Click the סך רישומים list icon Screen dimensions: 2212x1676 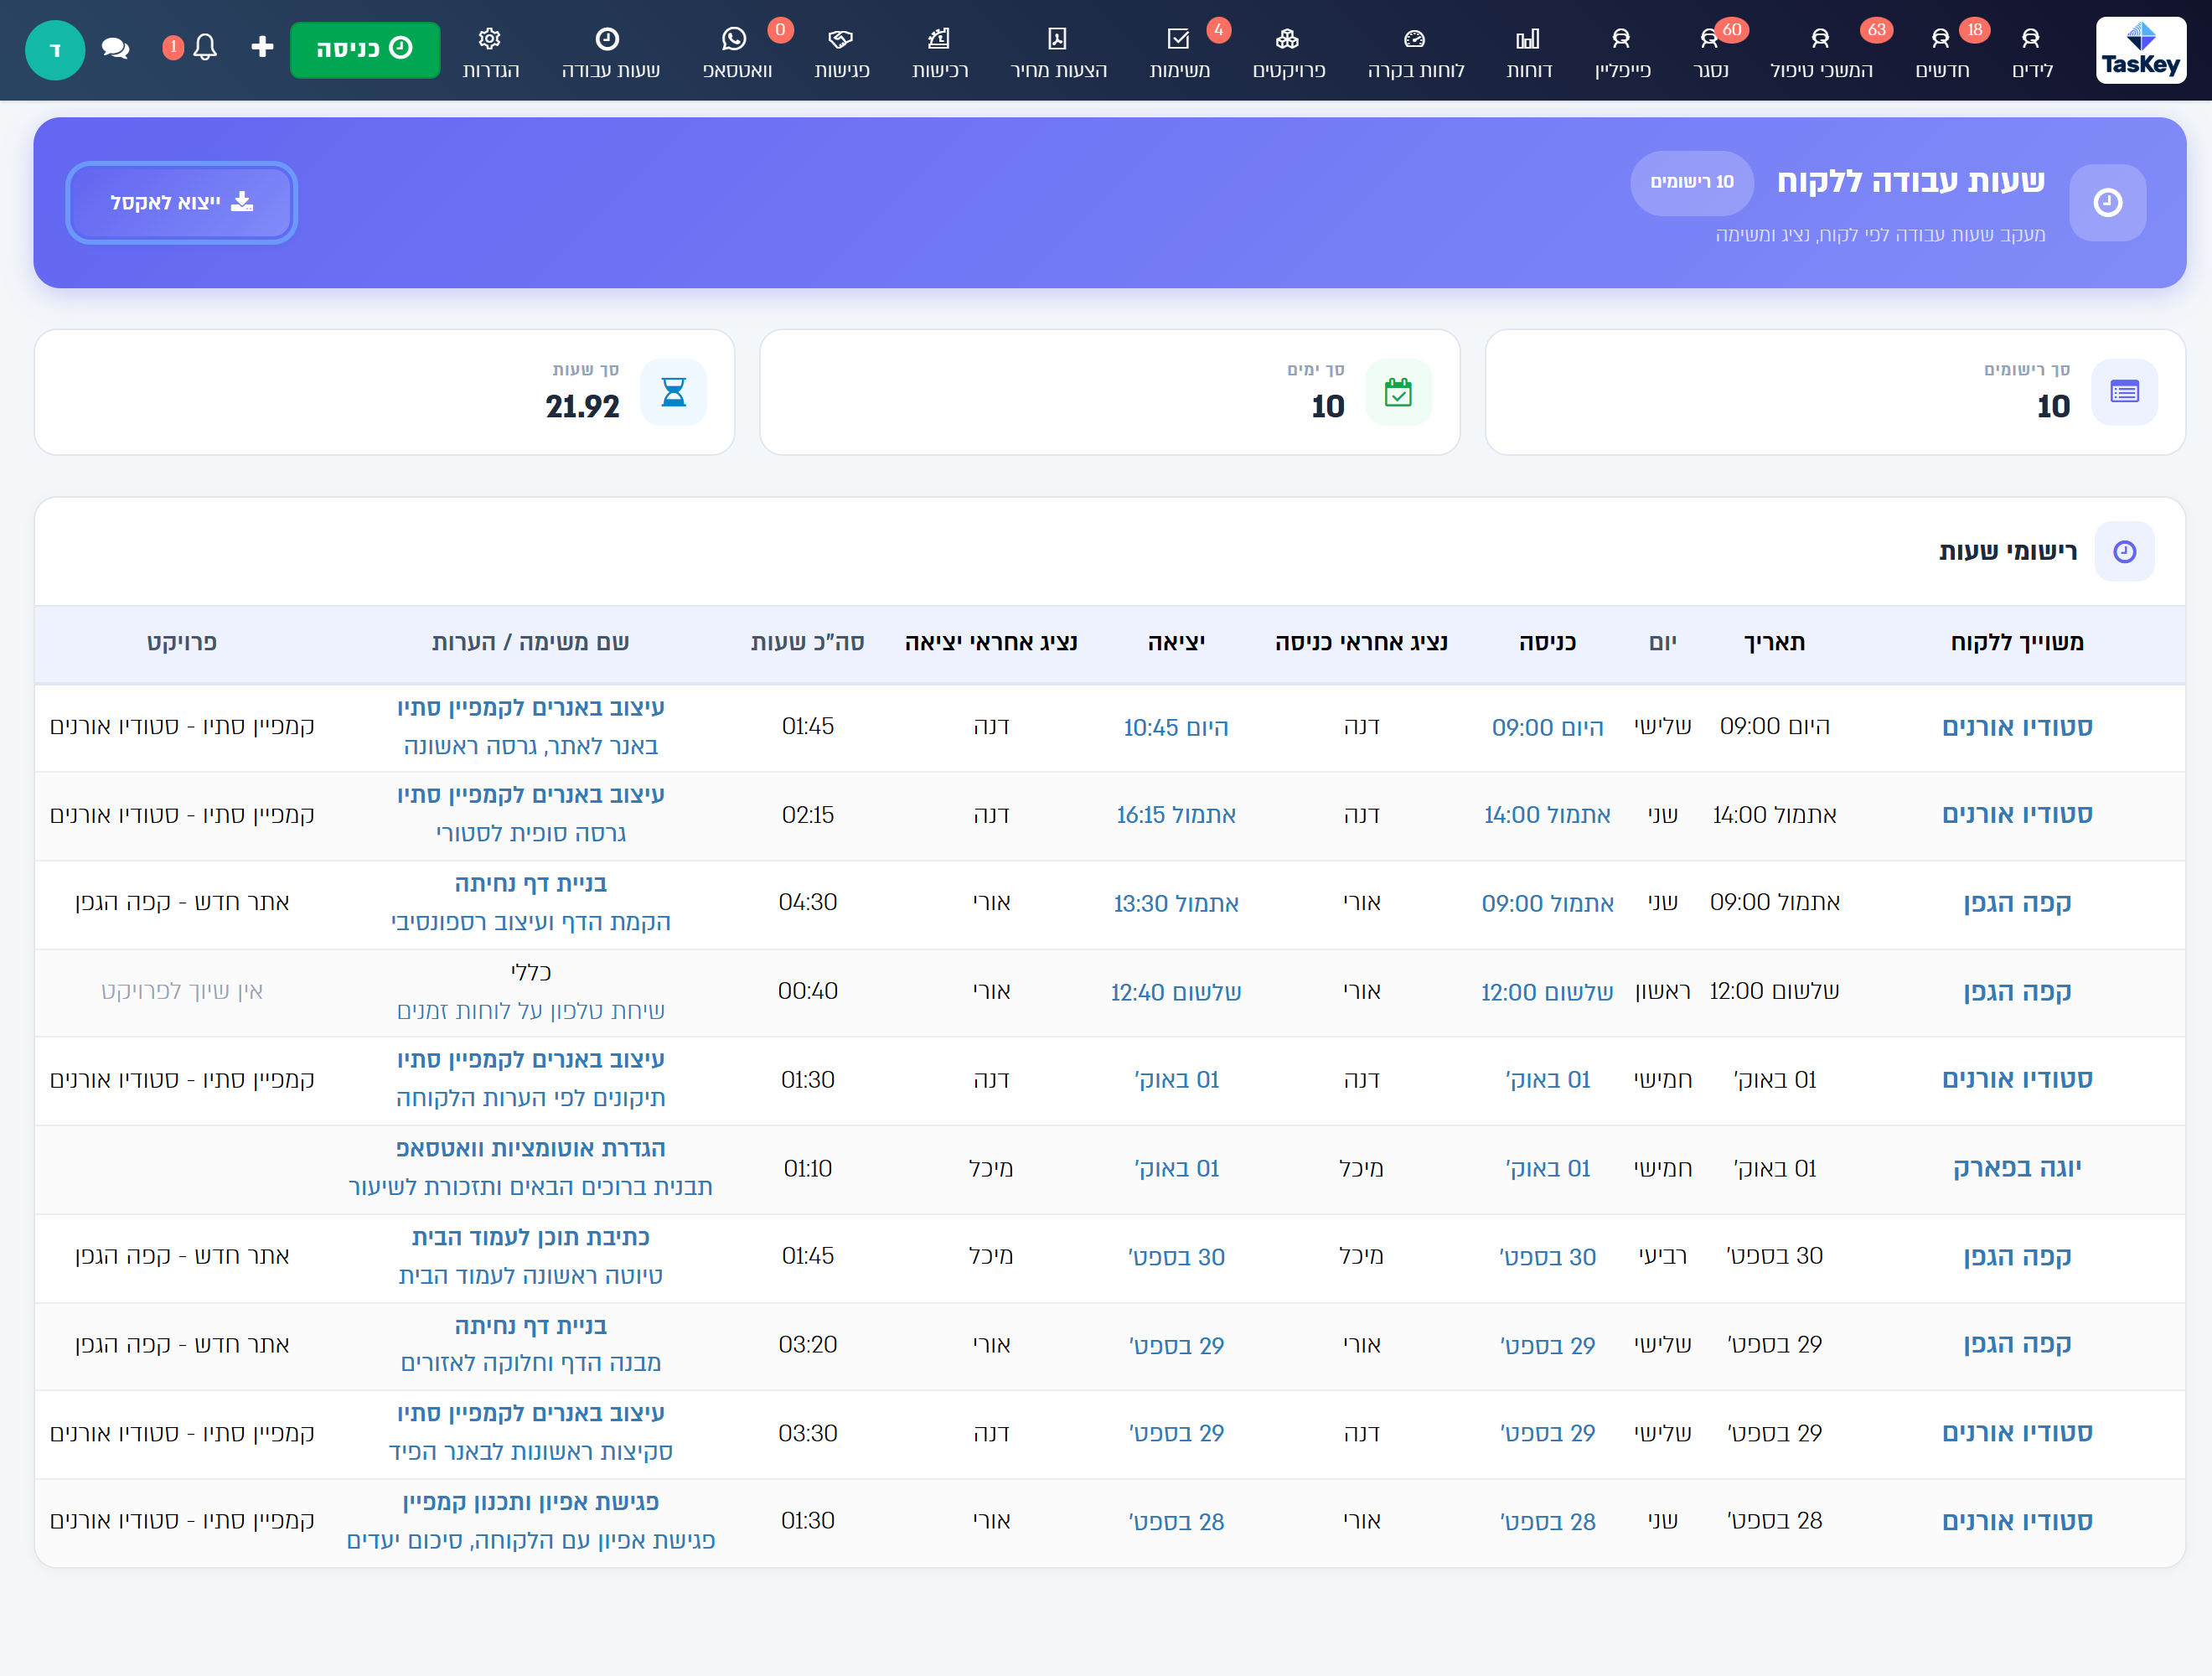(x=2125, y=392)
